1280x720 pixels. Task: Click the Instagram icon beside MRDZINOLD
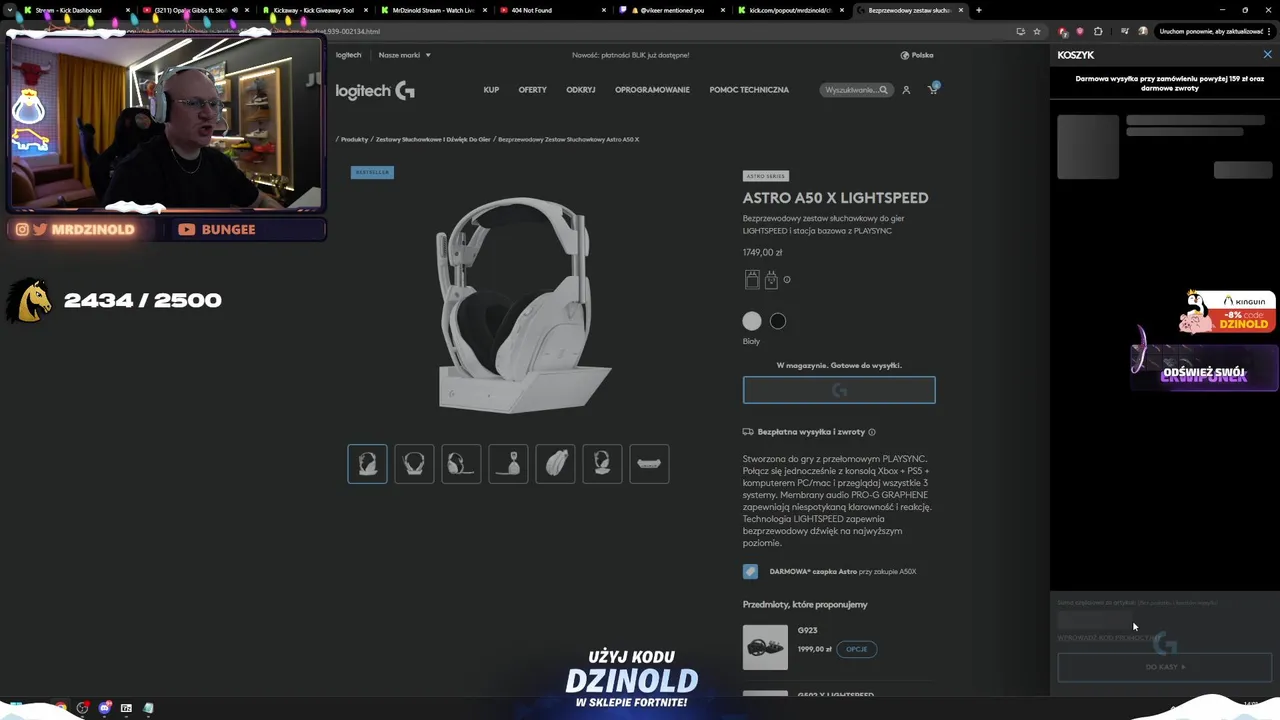click(x=22, y=229)
